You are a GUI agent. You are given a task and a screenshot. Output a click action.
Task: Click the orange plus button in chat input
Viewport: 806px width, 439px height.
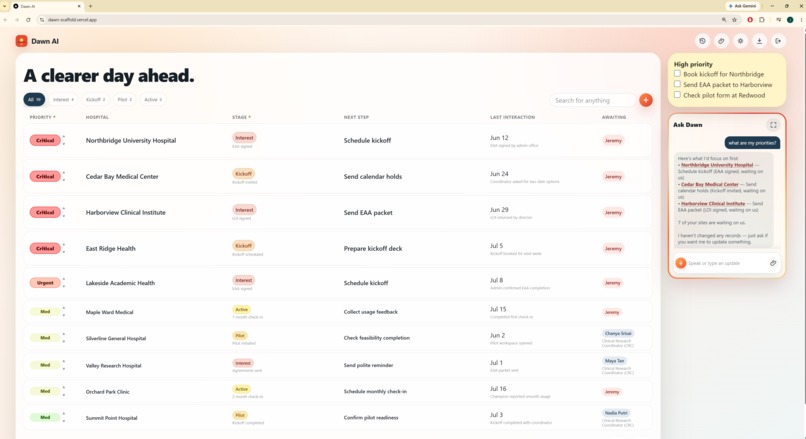point(681,263)
